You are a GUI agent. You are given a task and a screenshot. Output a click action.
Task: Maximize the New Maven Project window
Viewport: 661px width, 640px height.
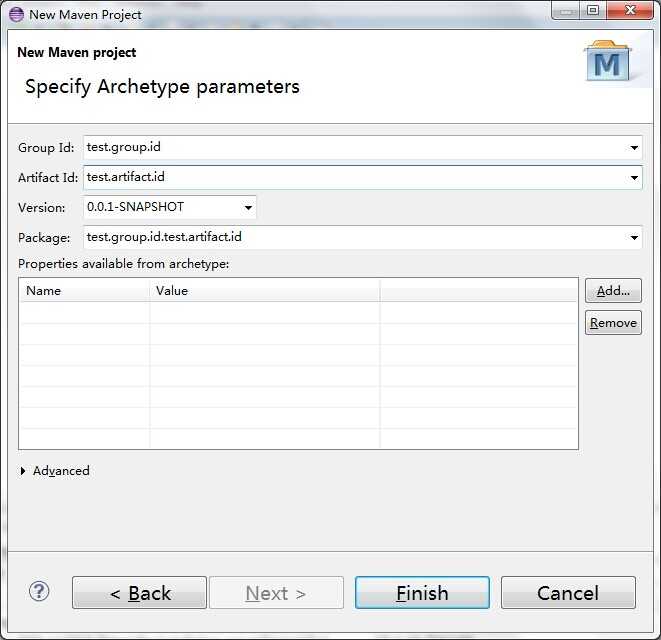[593, 10]
